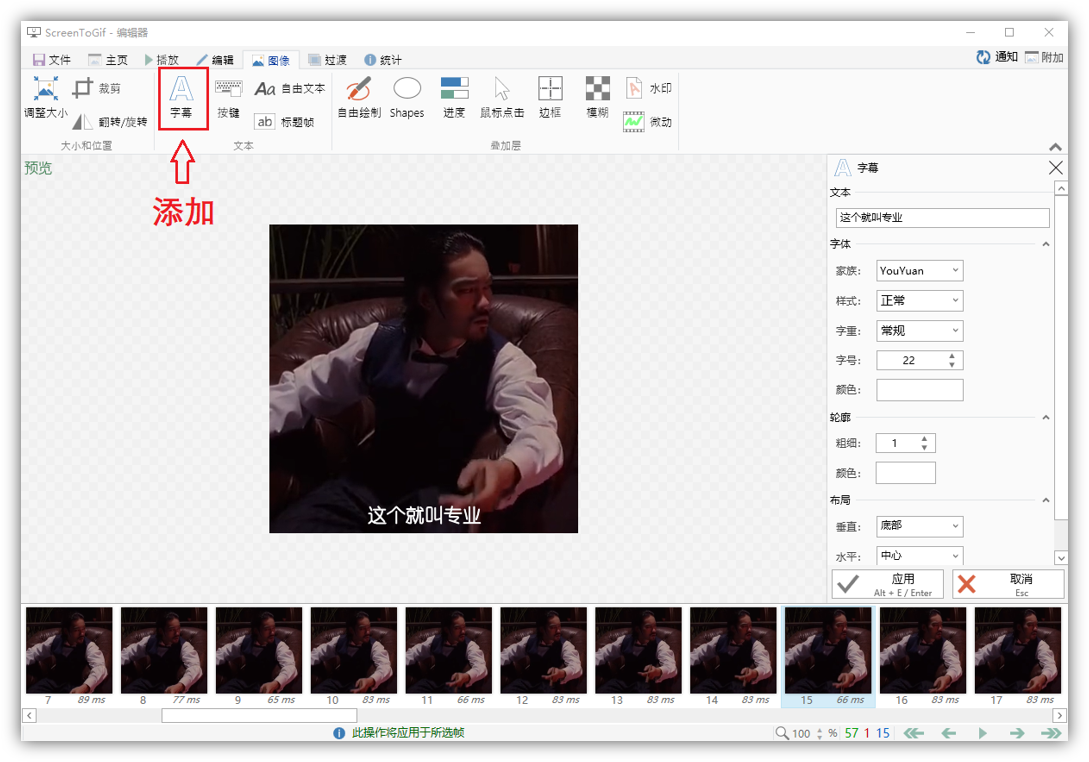Open the 过渡 transitions tab
The image size is (1089, 762).
pos(327,60)
